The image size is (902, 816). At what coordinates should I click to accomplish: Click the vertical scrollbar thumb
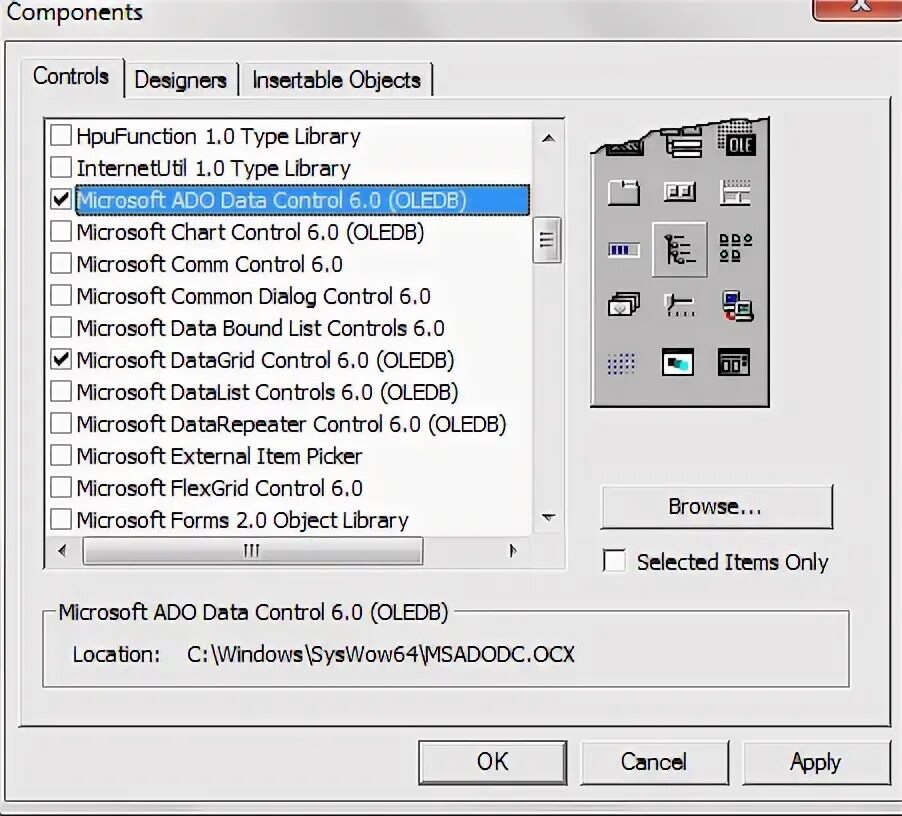(x=547, y=240)
